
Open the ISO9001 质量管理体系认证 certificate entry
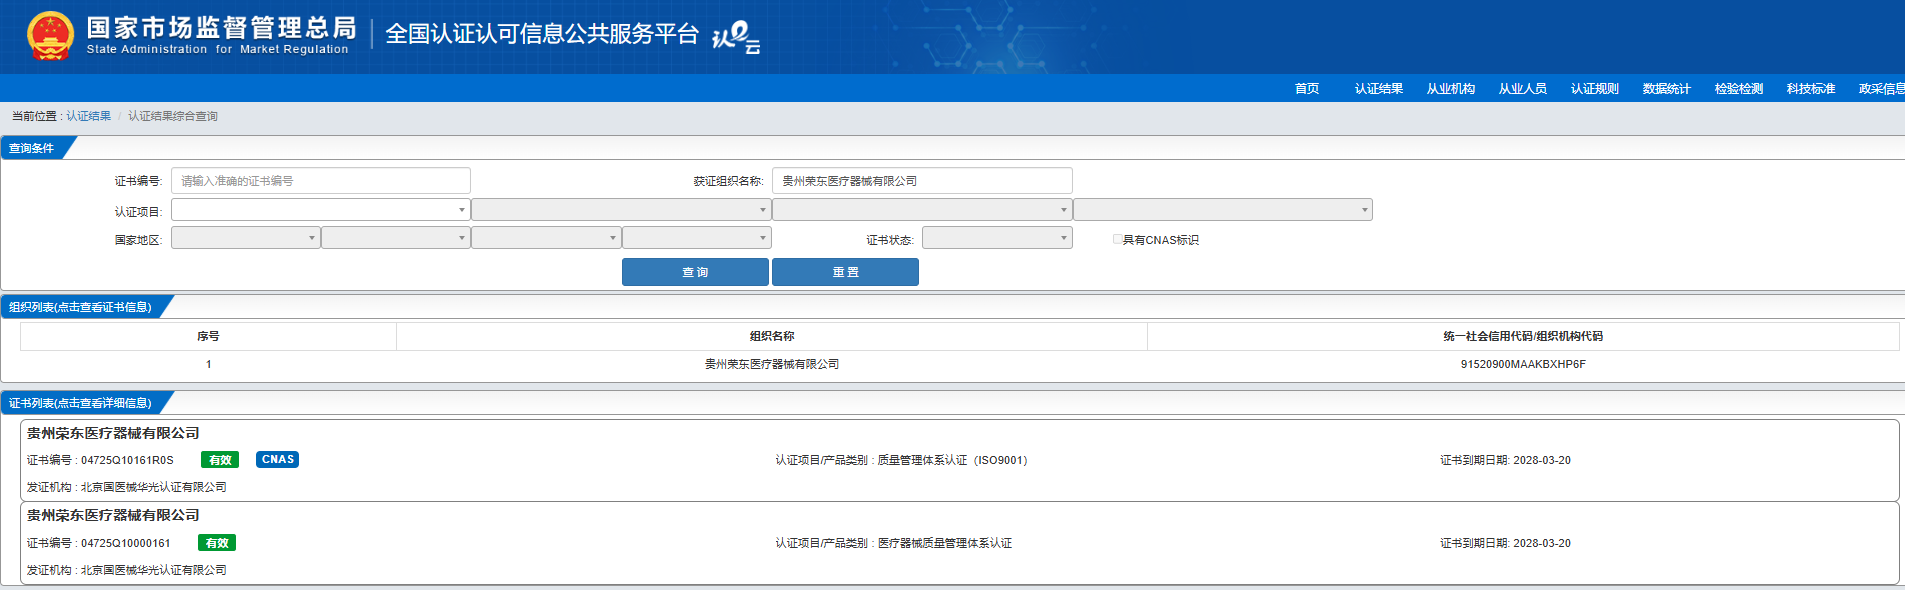(x=959, y=460)
